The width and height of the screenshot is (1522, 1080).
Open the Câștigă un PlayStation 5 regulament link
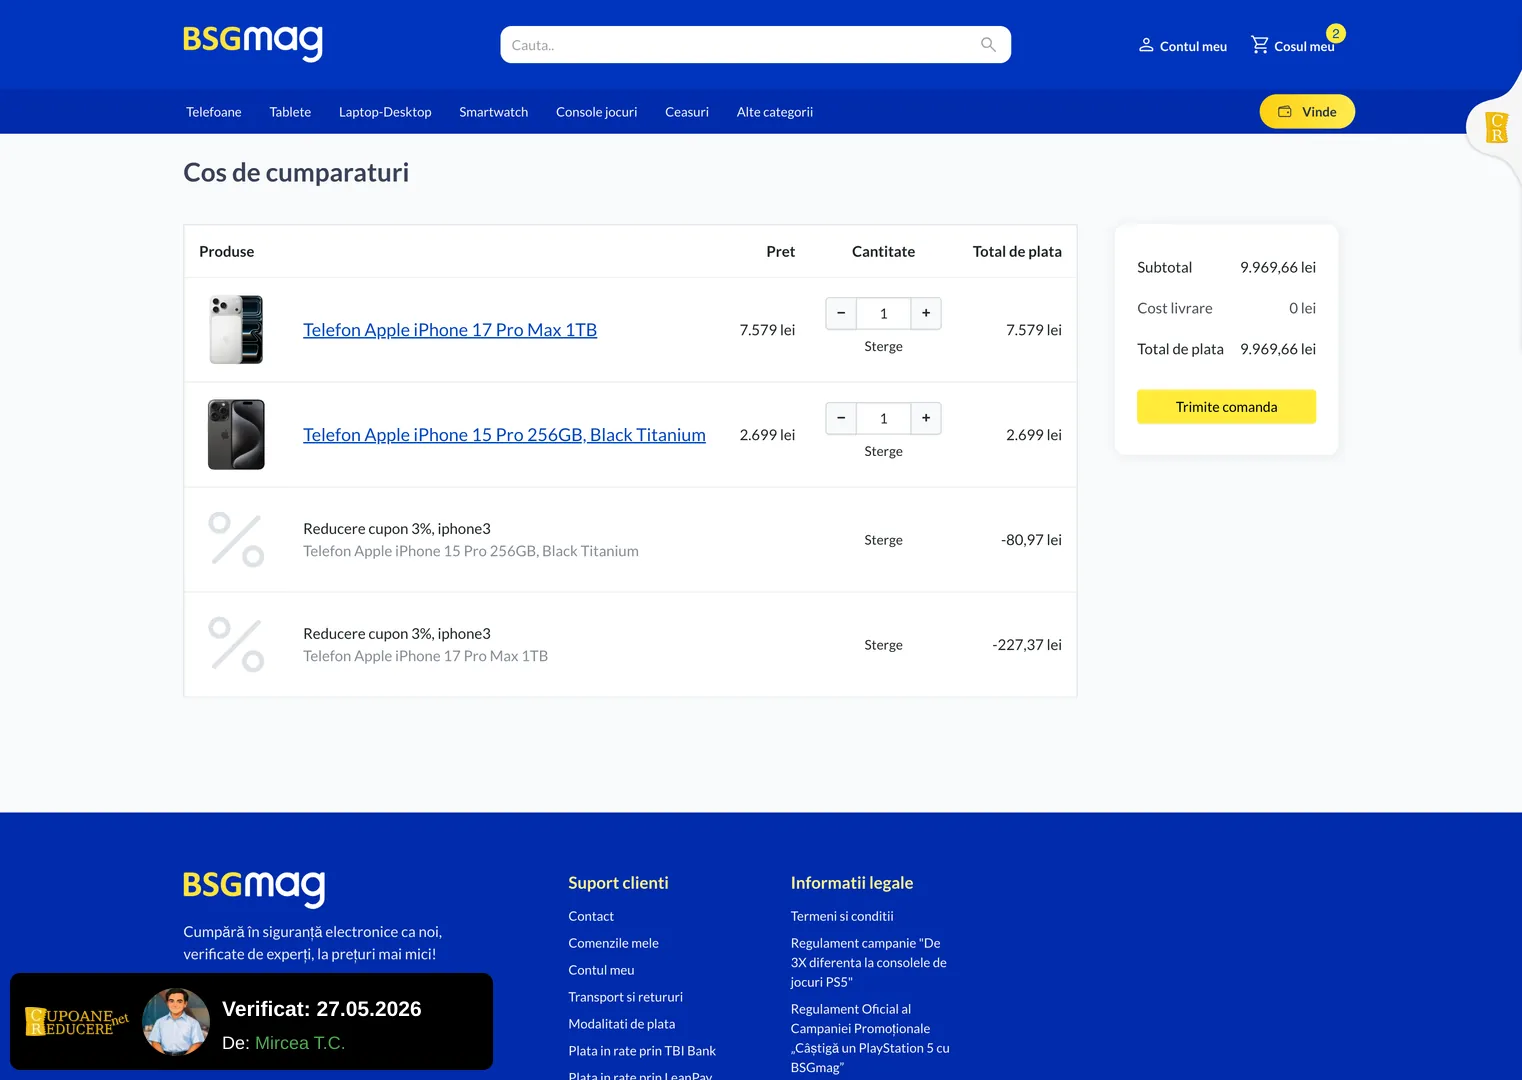[870, 1038]
